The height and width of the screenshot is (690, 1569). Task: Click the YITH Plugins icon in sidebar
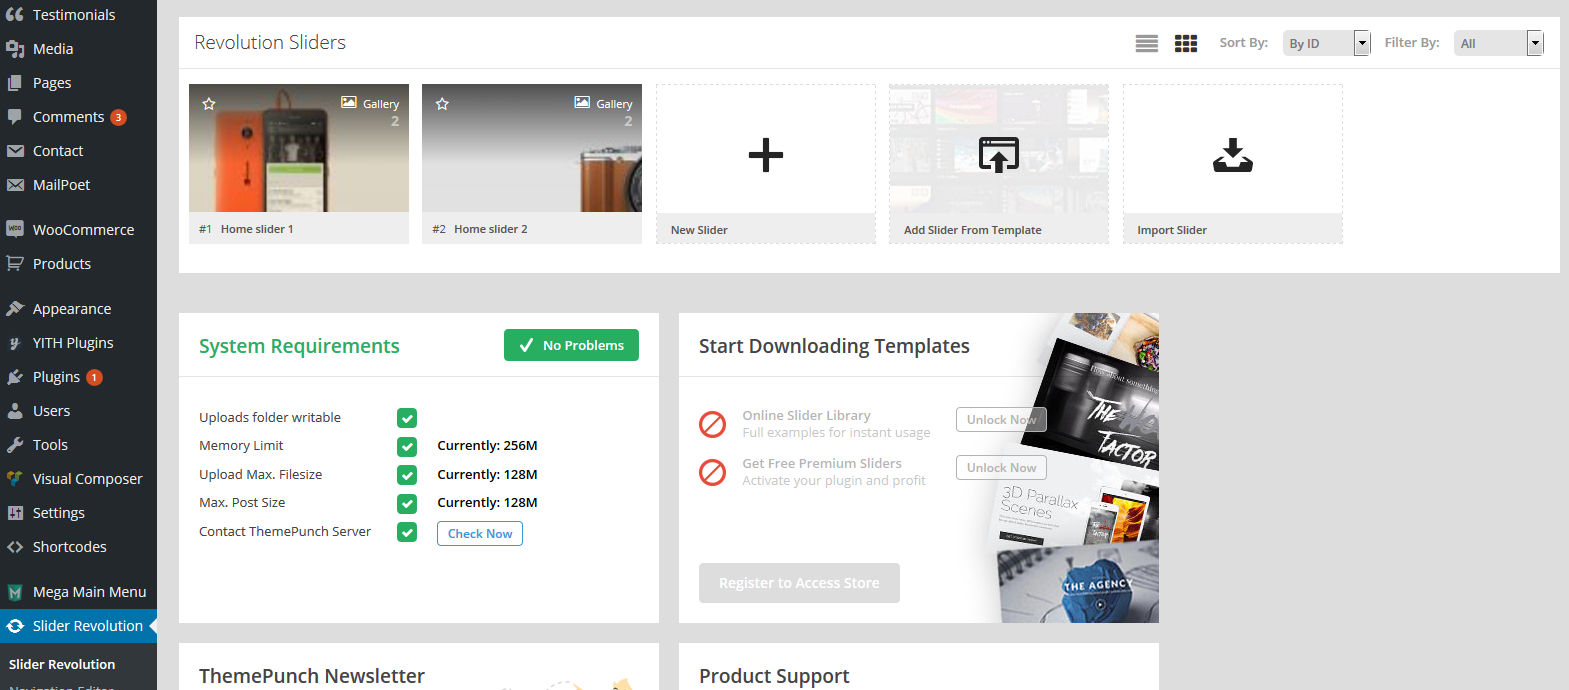click(15, 343)
